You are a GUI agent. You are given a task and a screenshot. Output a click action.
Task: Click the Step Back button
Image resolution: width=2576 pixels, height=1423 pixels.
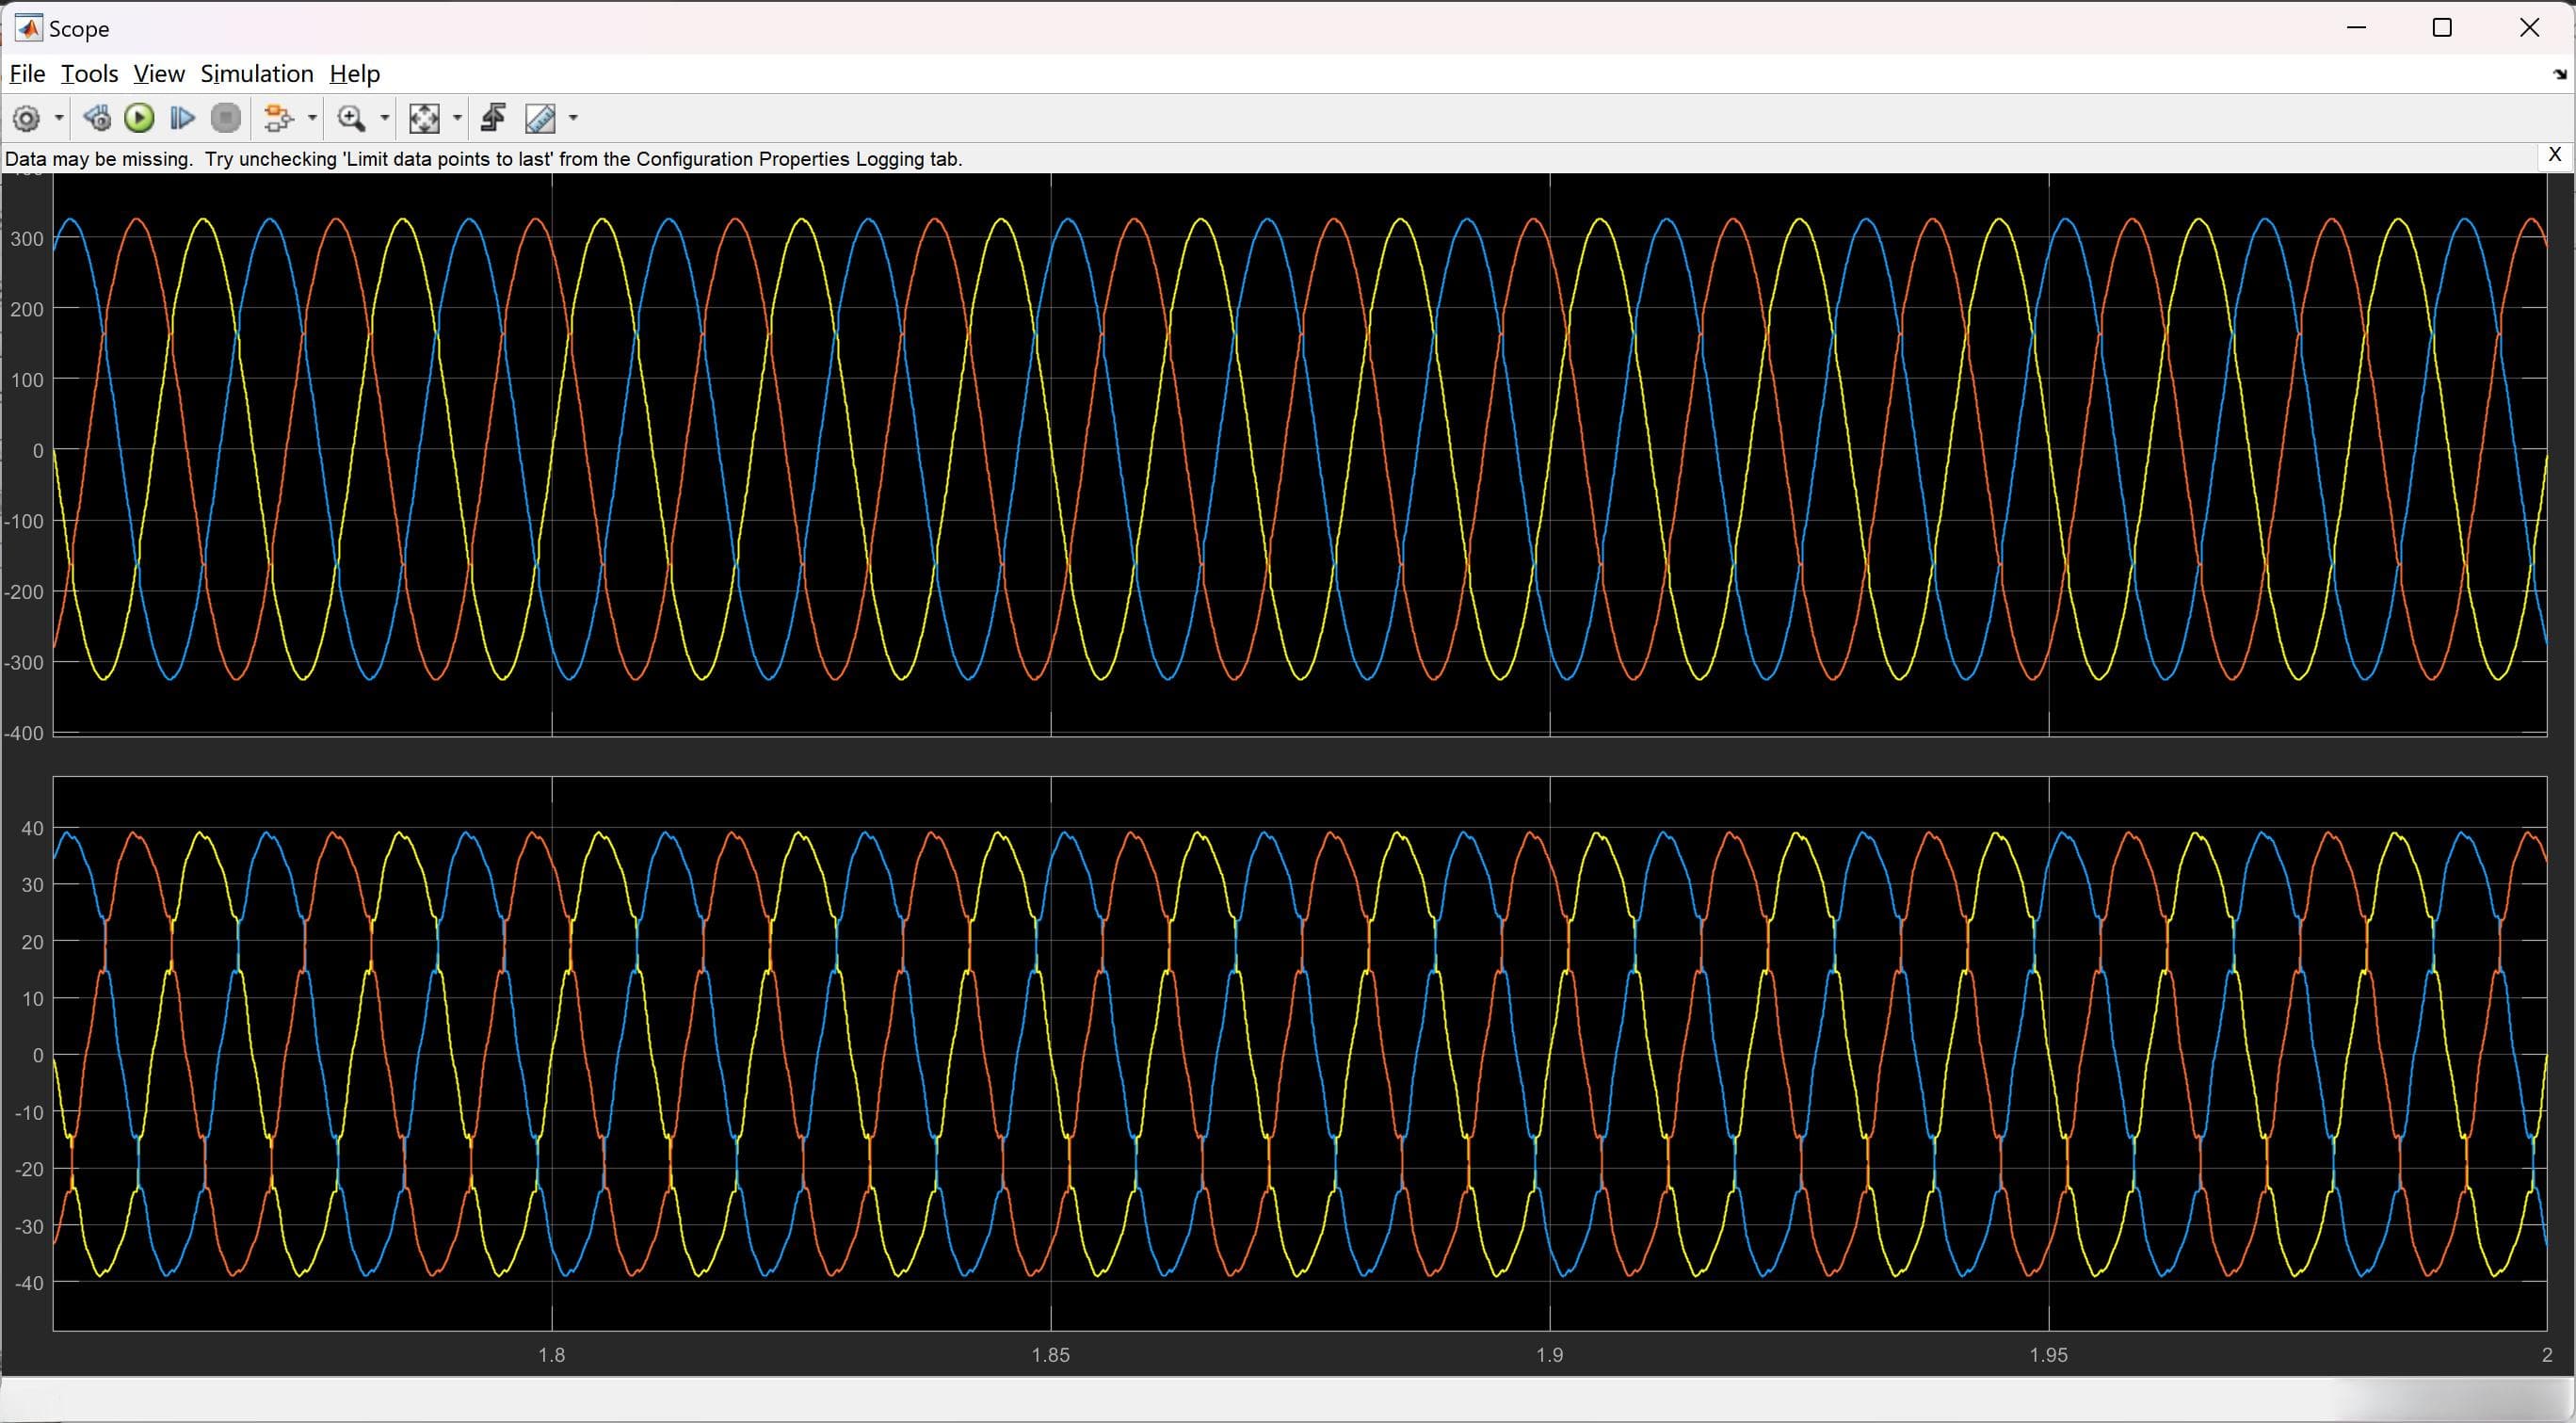coord(97,118)
